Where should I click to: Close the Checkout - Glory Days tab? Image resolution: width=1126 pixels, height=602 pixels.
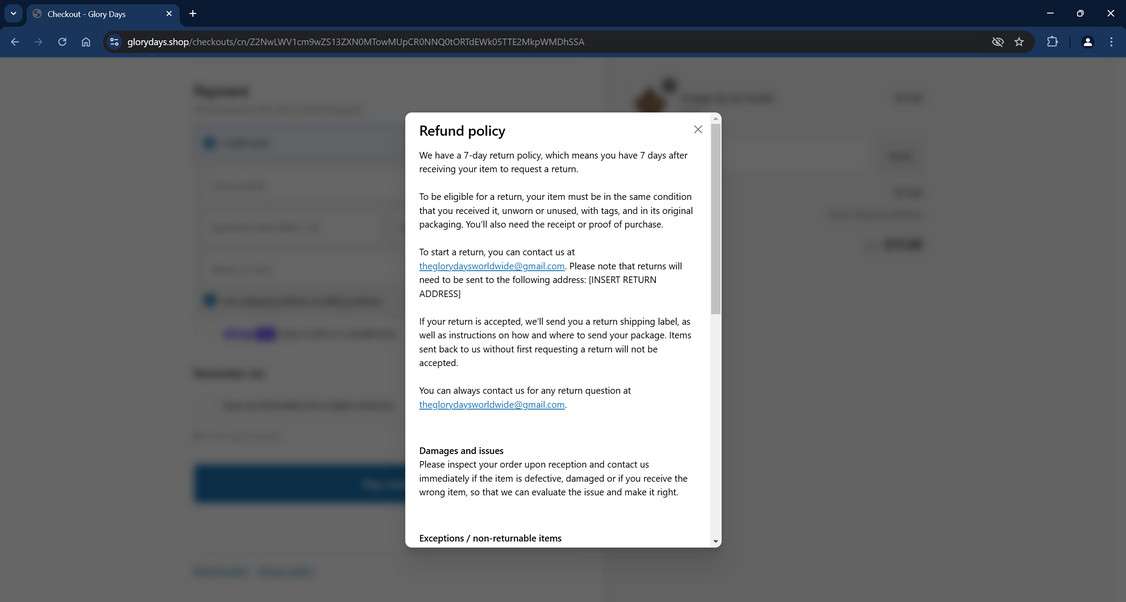click(x=169, y=14)
